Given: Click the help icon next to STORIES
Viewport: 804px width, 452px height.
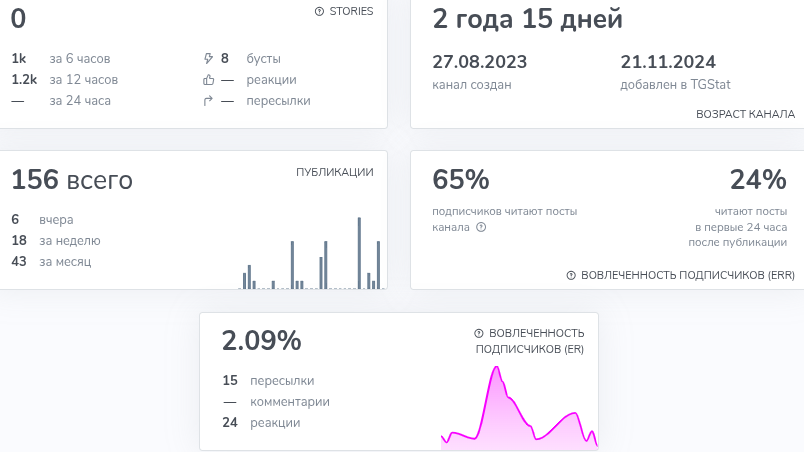Looking at the screenshot, I should click(319, 11).
